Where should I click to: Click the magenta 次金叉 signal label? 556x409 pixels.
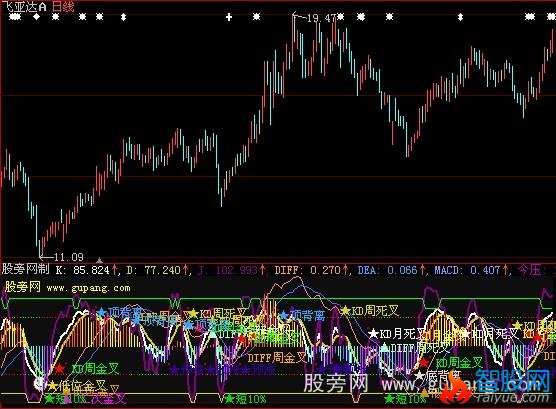point(109,399)
